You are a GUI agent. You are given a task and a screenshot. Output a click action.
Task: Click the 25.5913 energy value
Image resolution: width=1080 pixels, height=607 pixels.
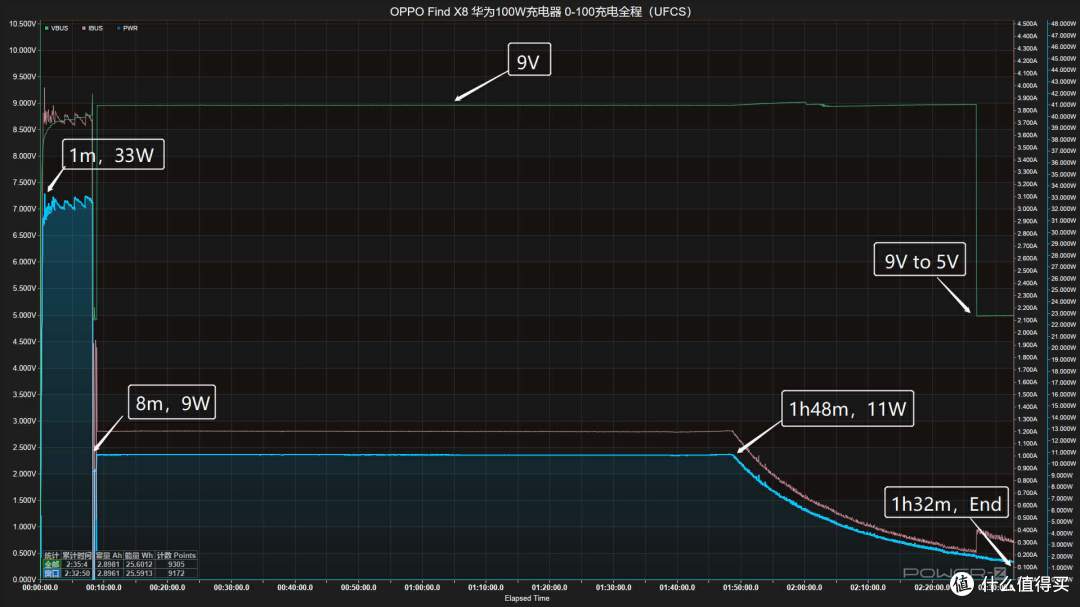click(139, 573)
